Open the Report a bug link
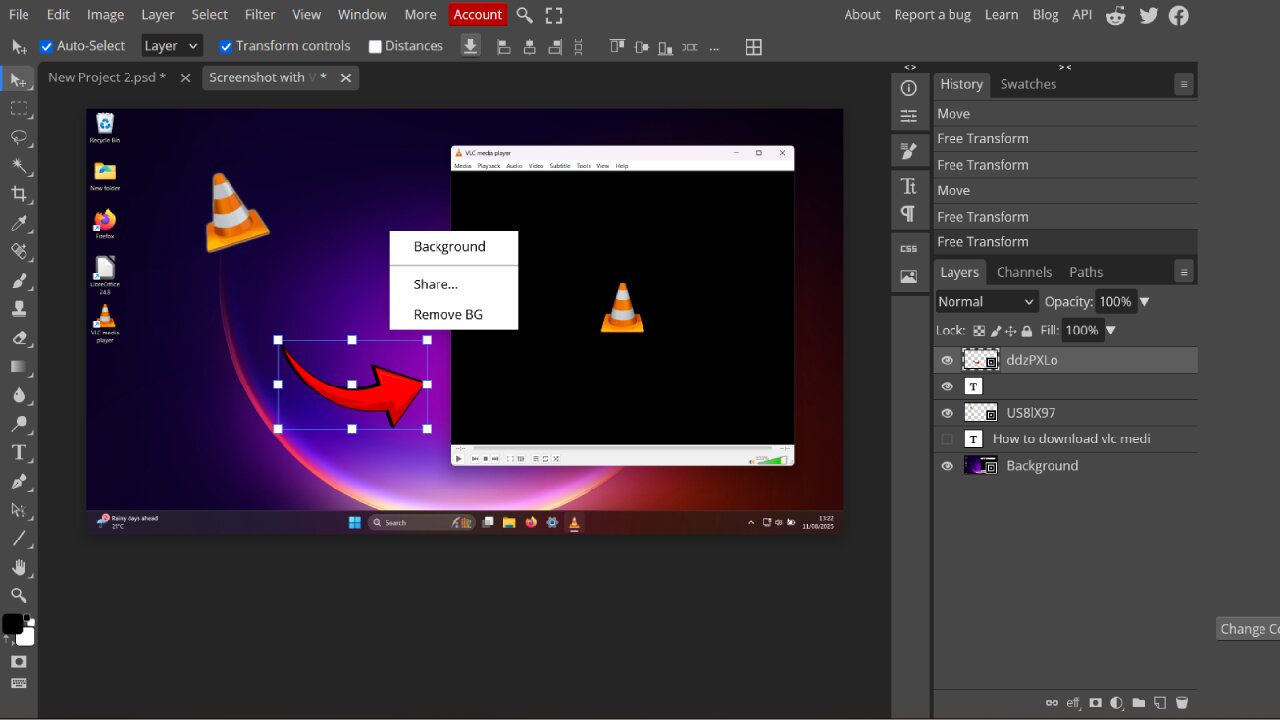This screenshot has width=1280, height=720. click(933, 15)
